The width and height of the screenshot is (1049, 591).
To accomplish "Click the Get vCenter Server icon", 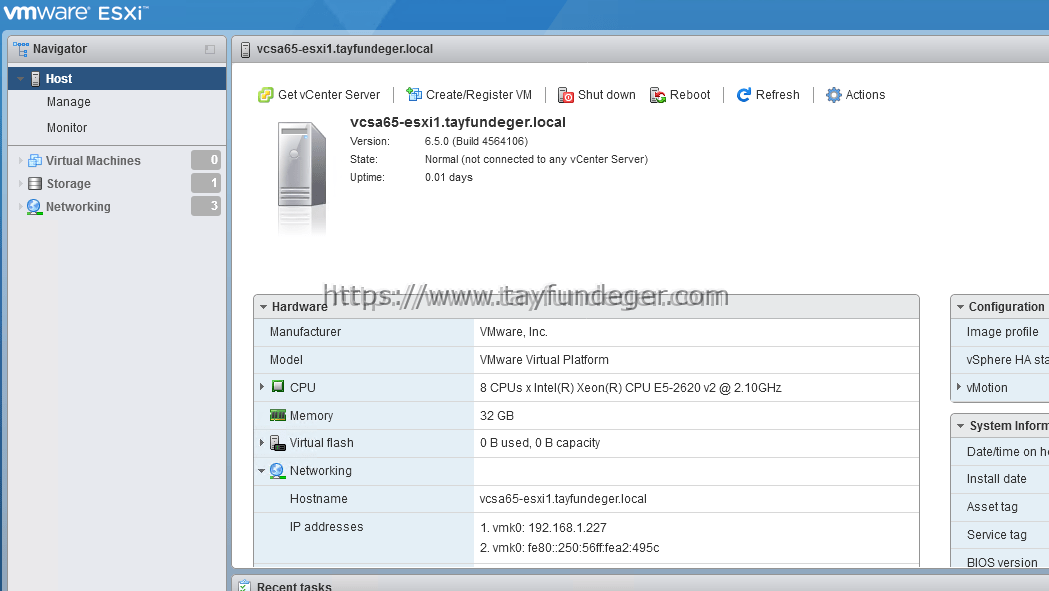I will click(x=266, y=95).
